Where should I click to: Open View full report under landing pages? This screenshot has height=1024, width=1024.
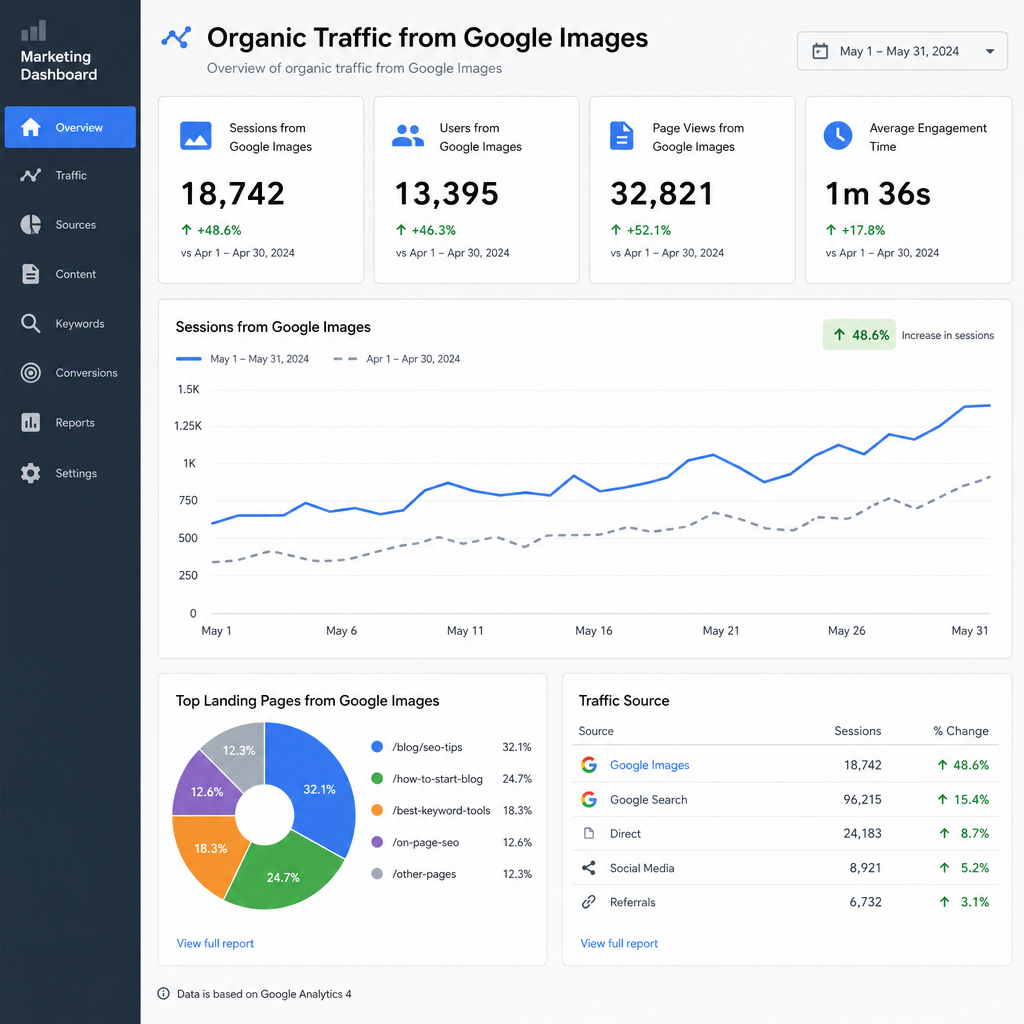(215, 943)
